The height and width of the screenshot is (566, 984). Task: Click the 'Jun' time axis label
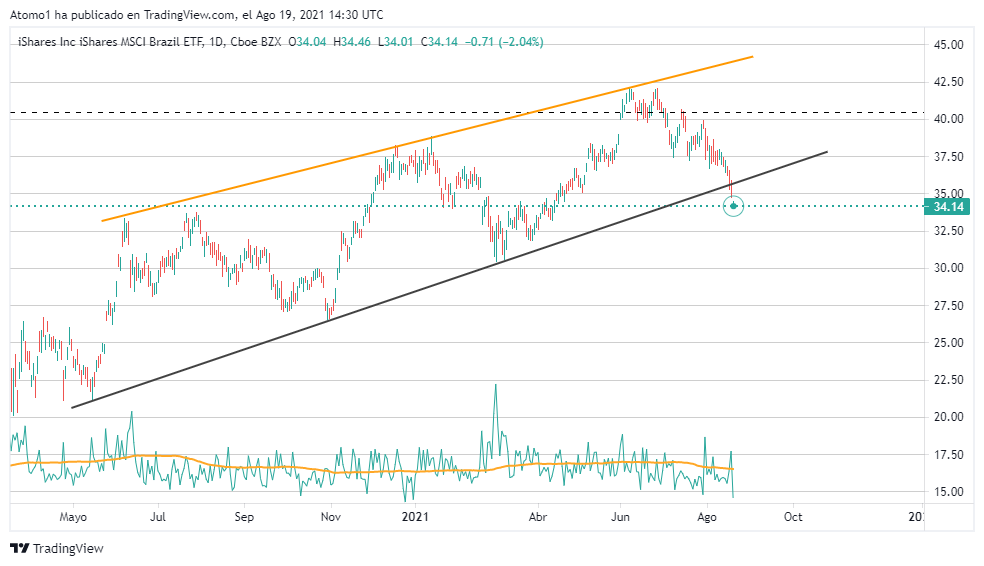tap(621, 517)
